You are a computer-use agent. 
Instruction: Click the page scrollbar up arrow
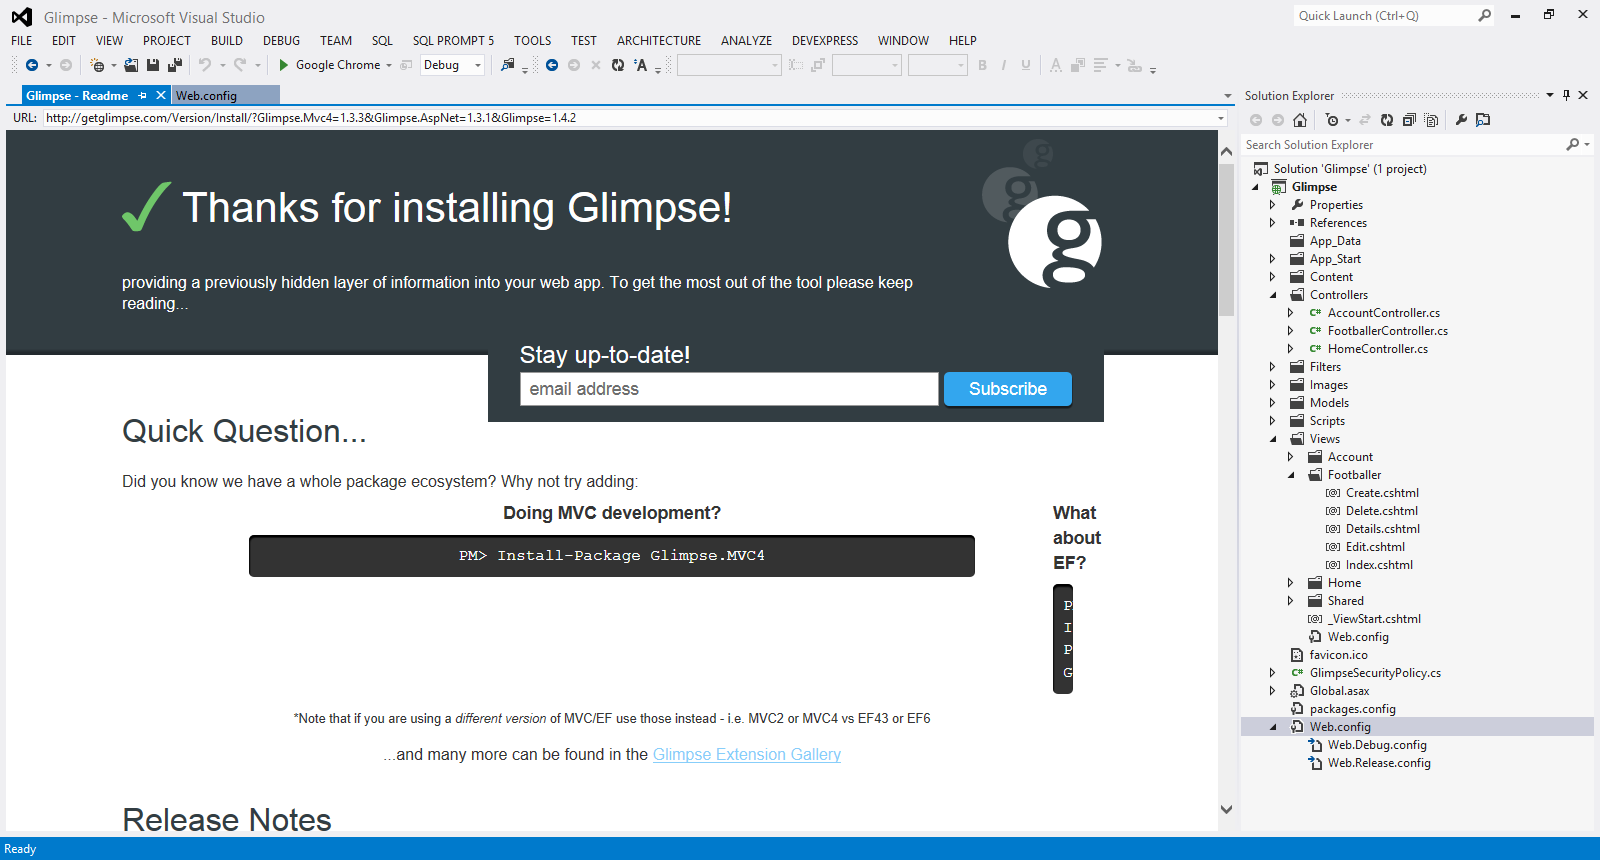1227,151
